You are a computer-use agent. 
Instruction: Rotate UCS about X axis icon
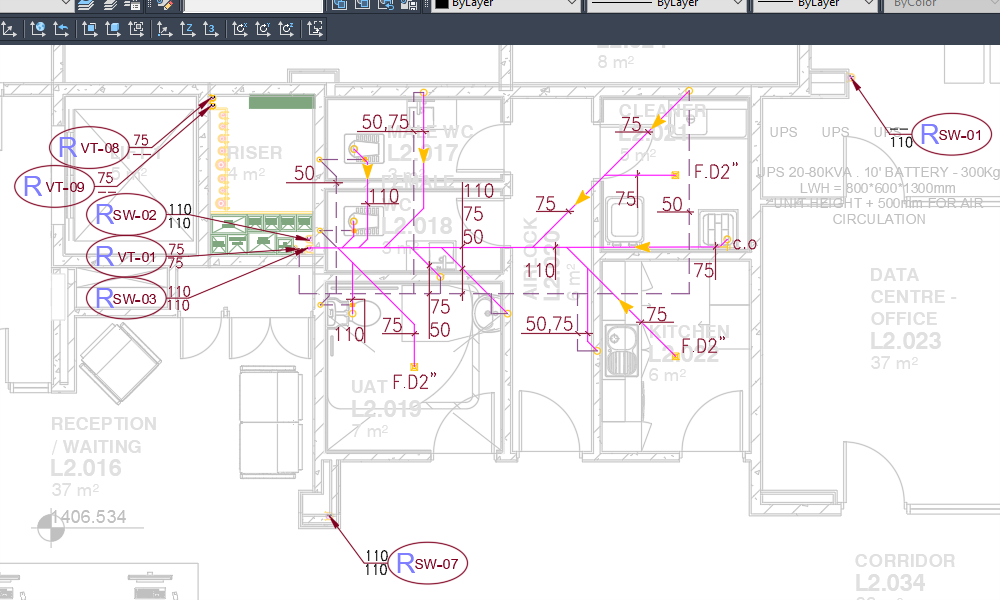240,29
